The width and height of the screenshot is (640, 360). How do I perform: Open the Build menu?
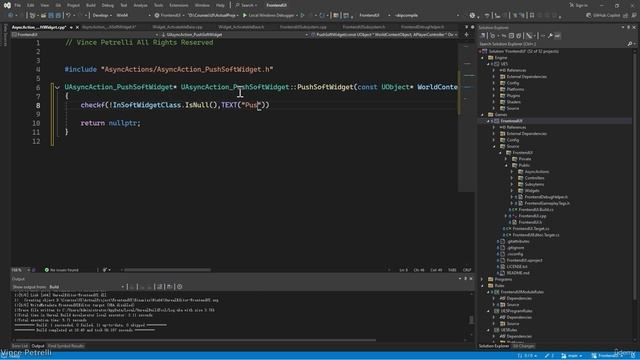point(91,5)
